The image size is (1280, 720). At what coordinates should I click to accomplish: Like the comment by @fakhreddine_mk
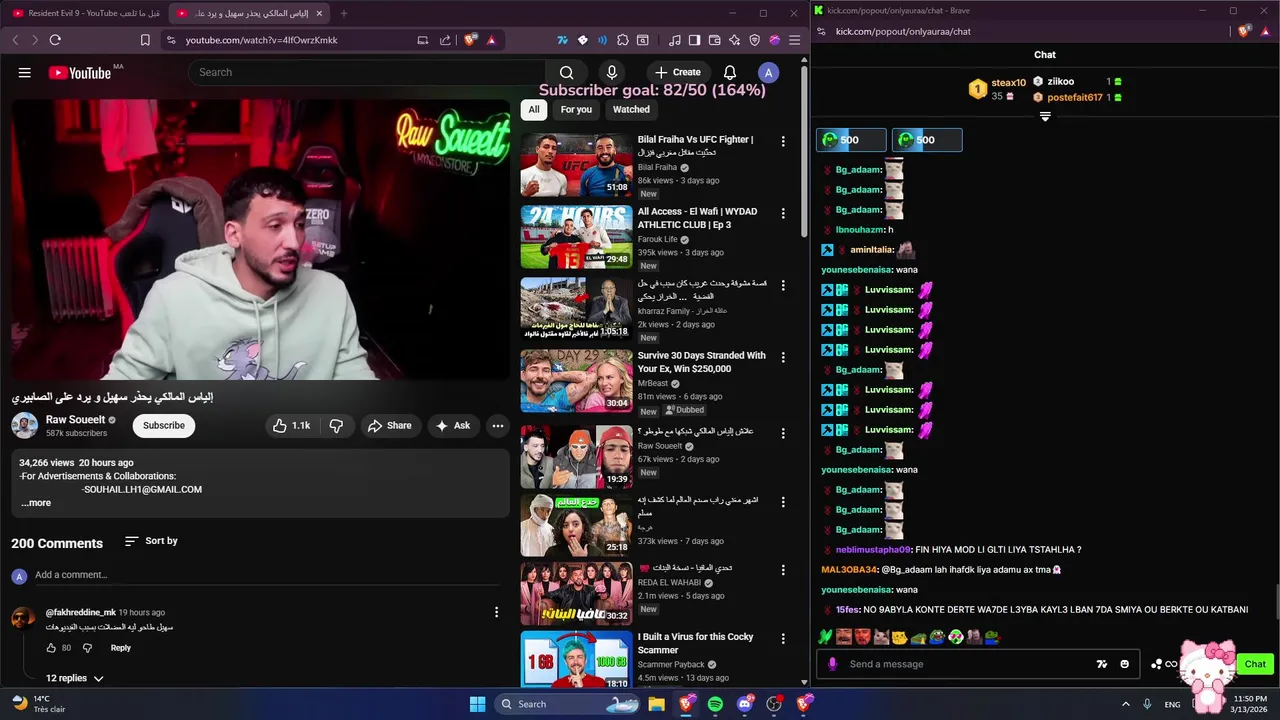51,648
